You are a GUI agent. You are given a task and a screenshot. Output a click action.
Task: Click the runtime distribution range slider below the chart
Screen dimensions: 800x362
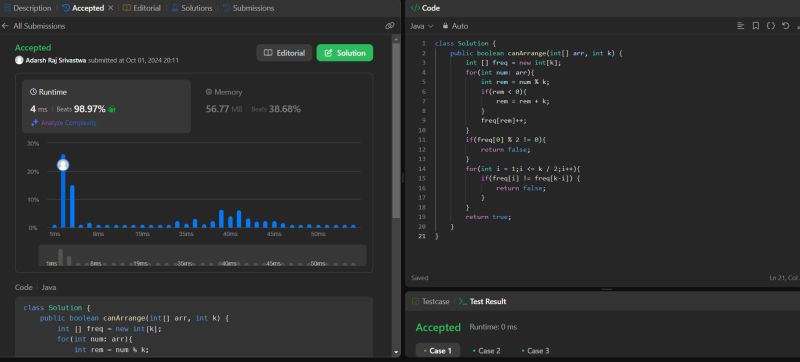(x=203, y=255)
